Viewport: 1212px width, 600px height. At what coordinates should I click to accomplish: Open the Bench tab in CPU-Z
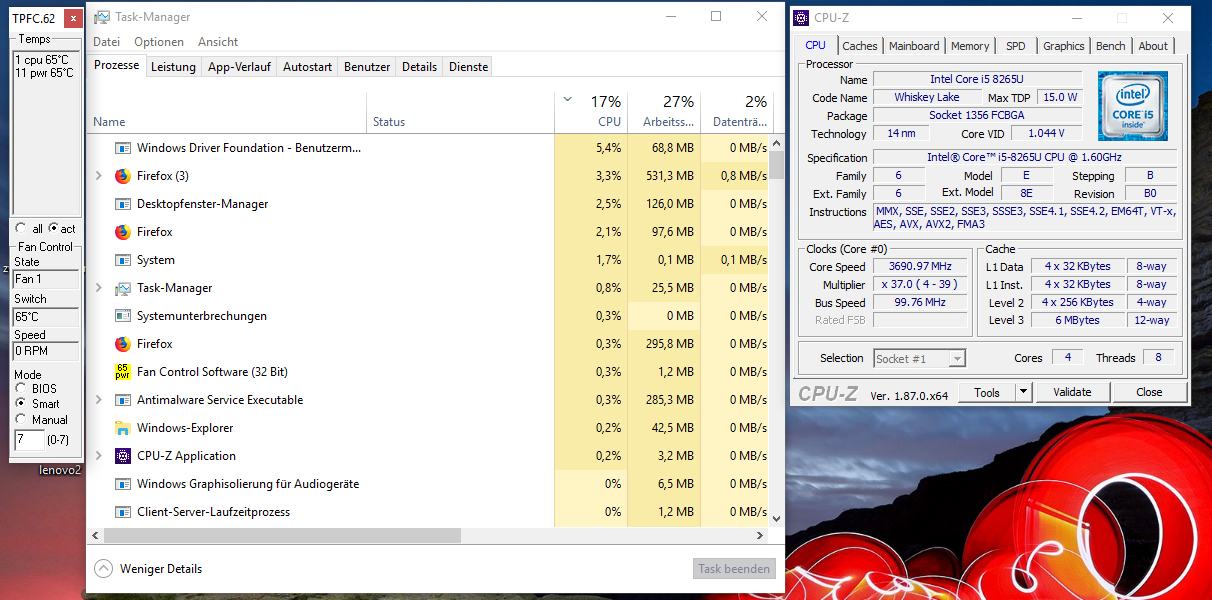click(x=1110, y=46)
